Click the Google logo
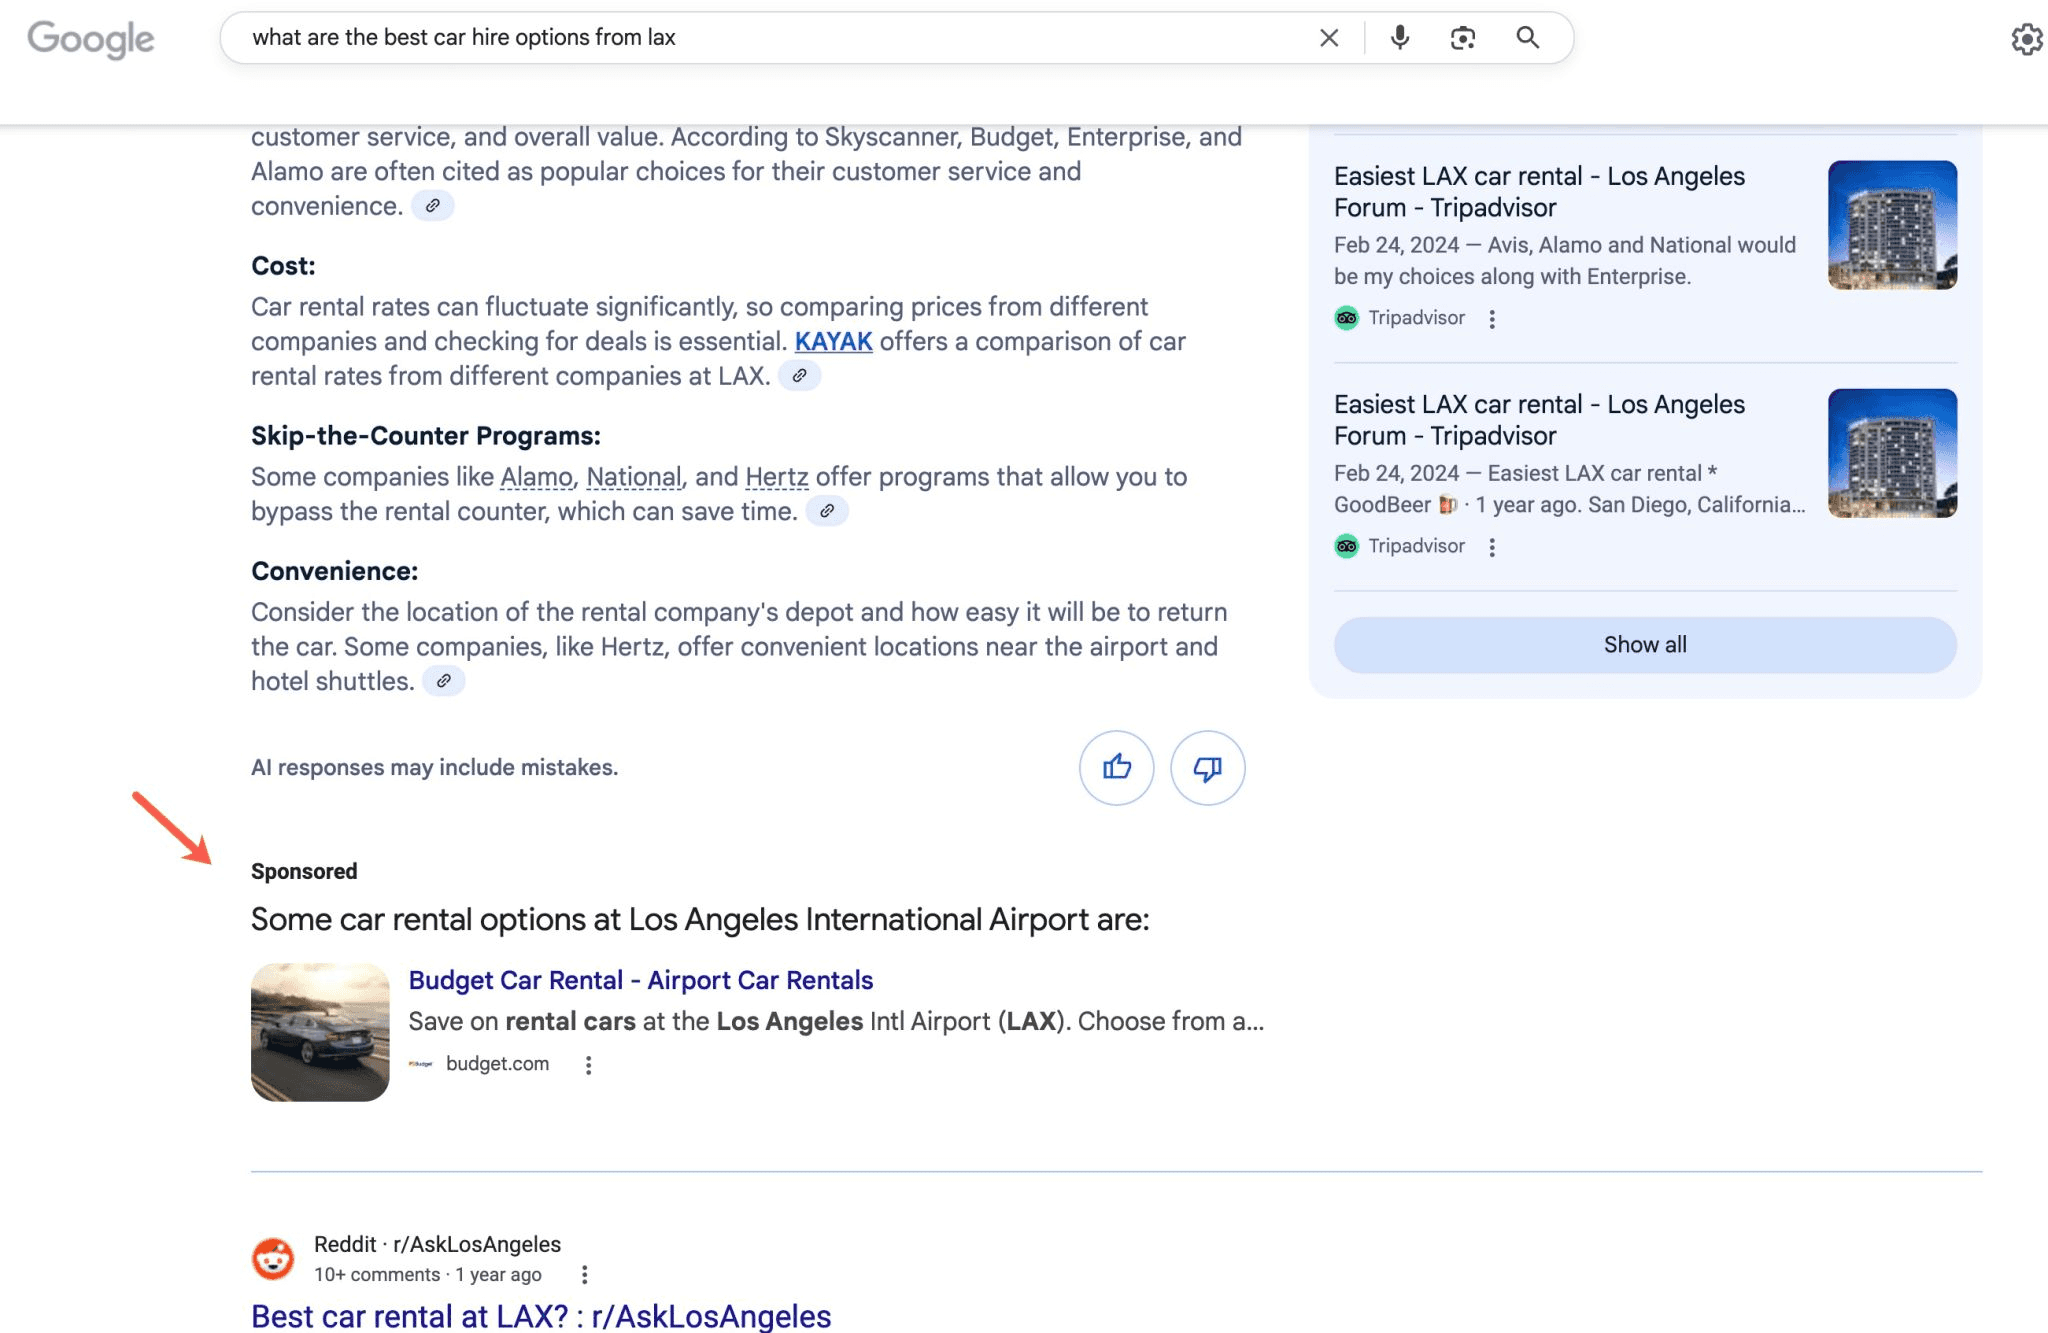Image resolution: width=2048 pixels, height=1333 pixels. [x=91, y=39]
